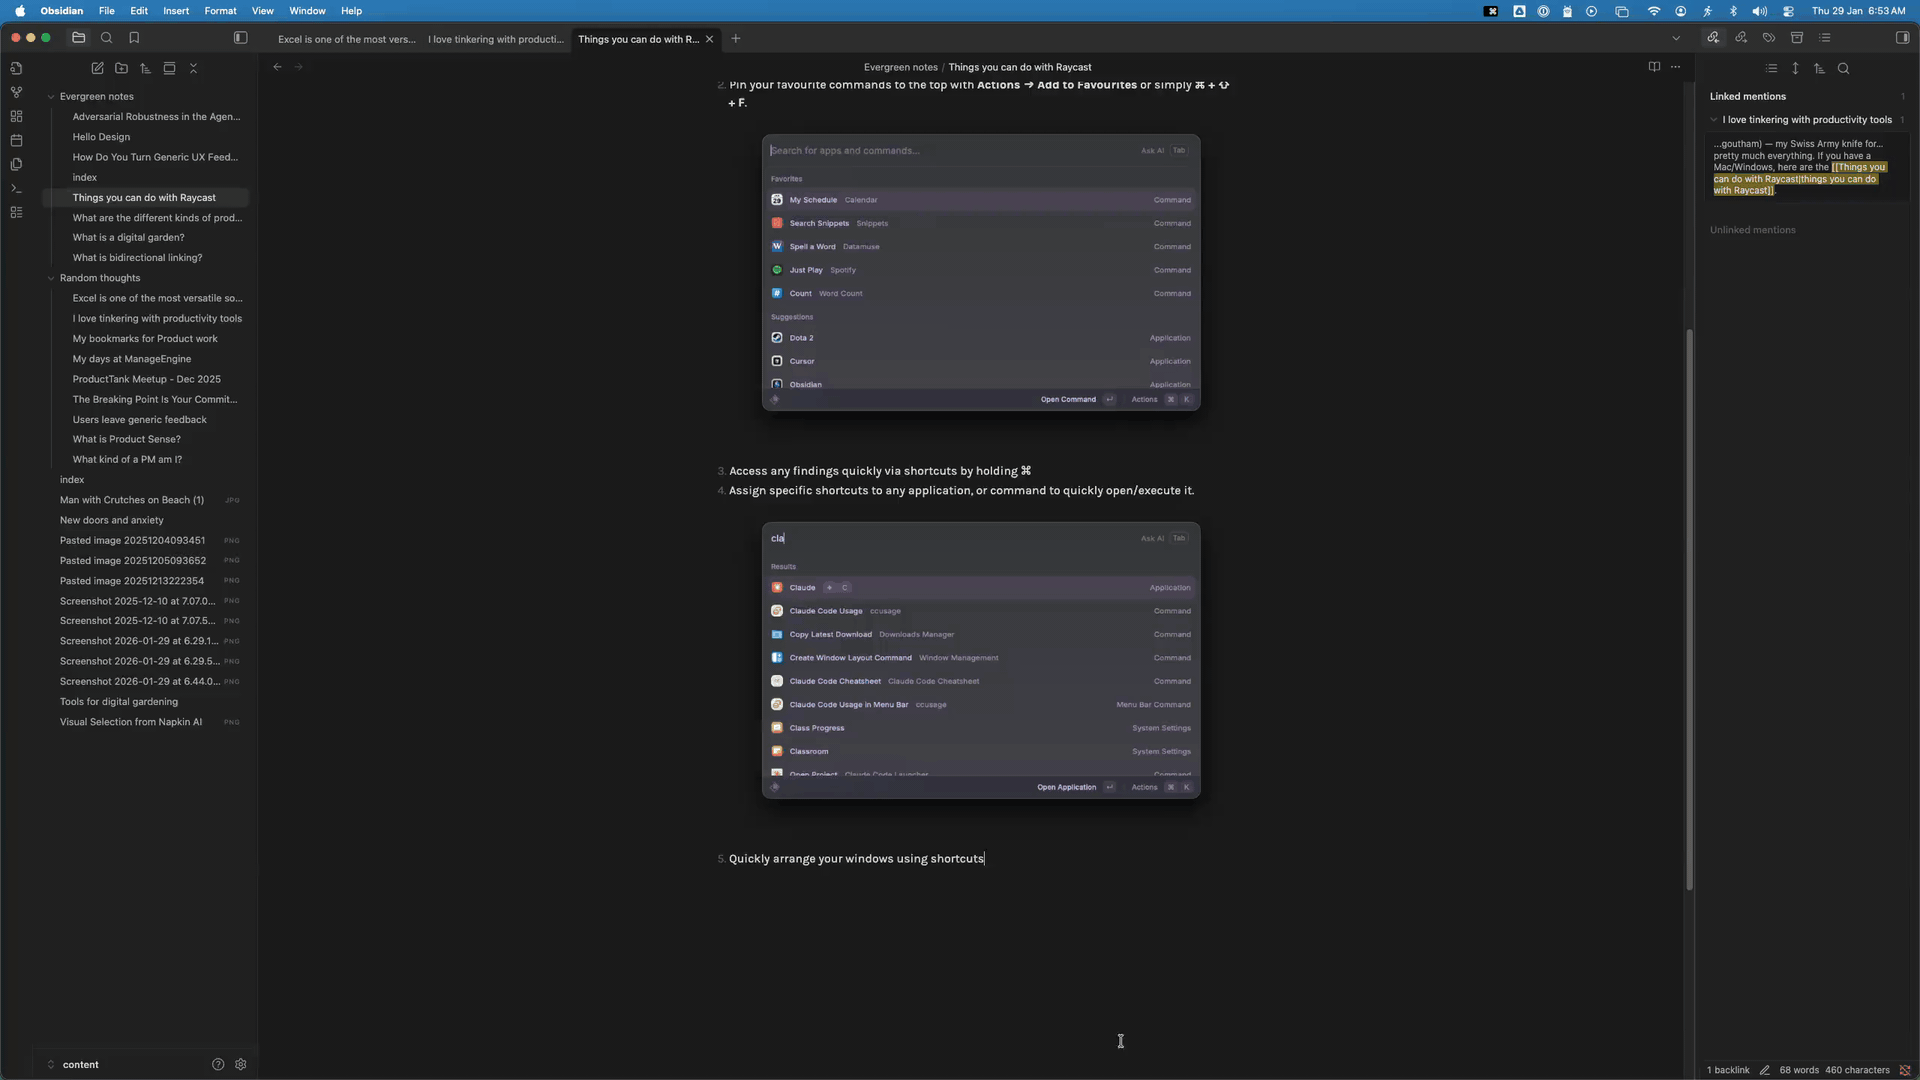Switch to the 'I love tinkering with producti...' tab
1920x1080 pixels.
click(x=496, y=39)
